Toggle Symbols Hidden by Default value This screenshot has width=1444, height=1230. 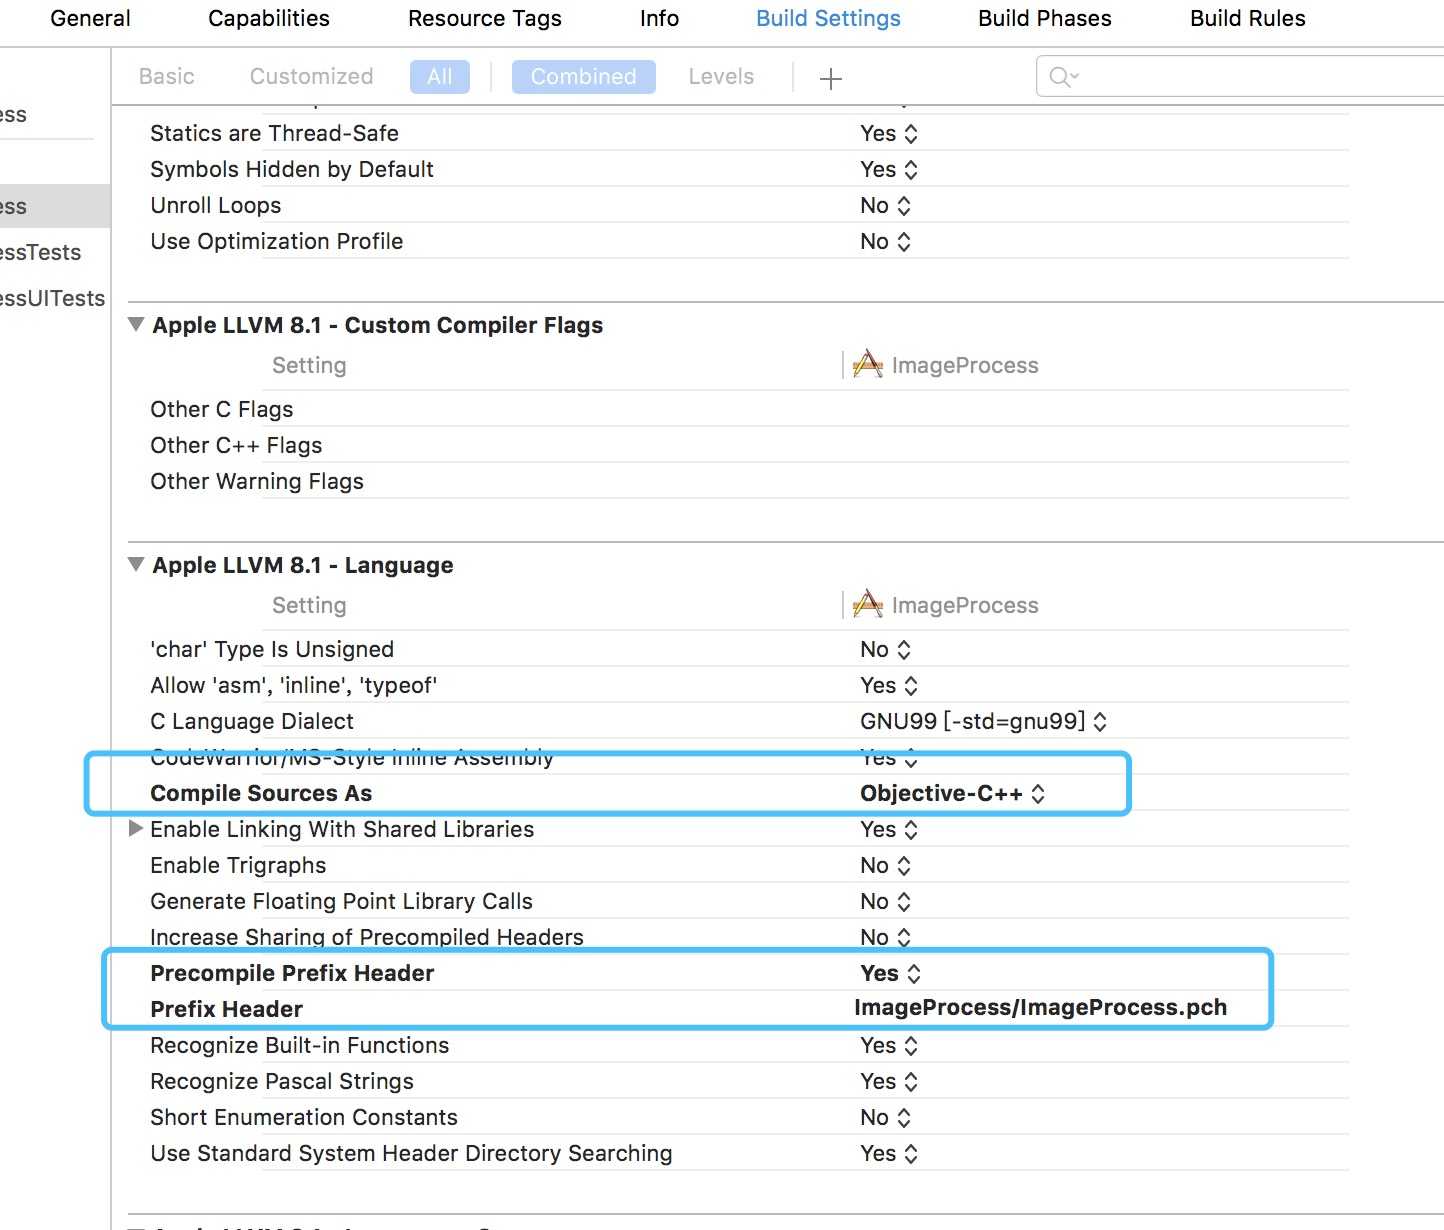(x=888, y=169)
